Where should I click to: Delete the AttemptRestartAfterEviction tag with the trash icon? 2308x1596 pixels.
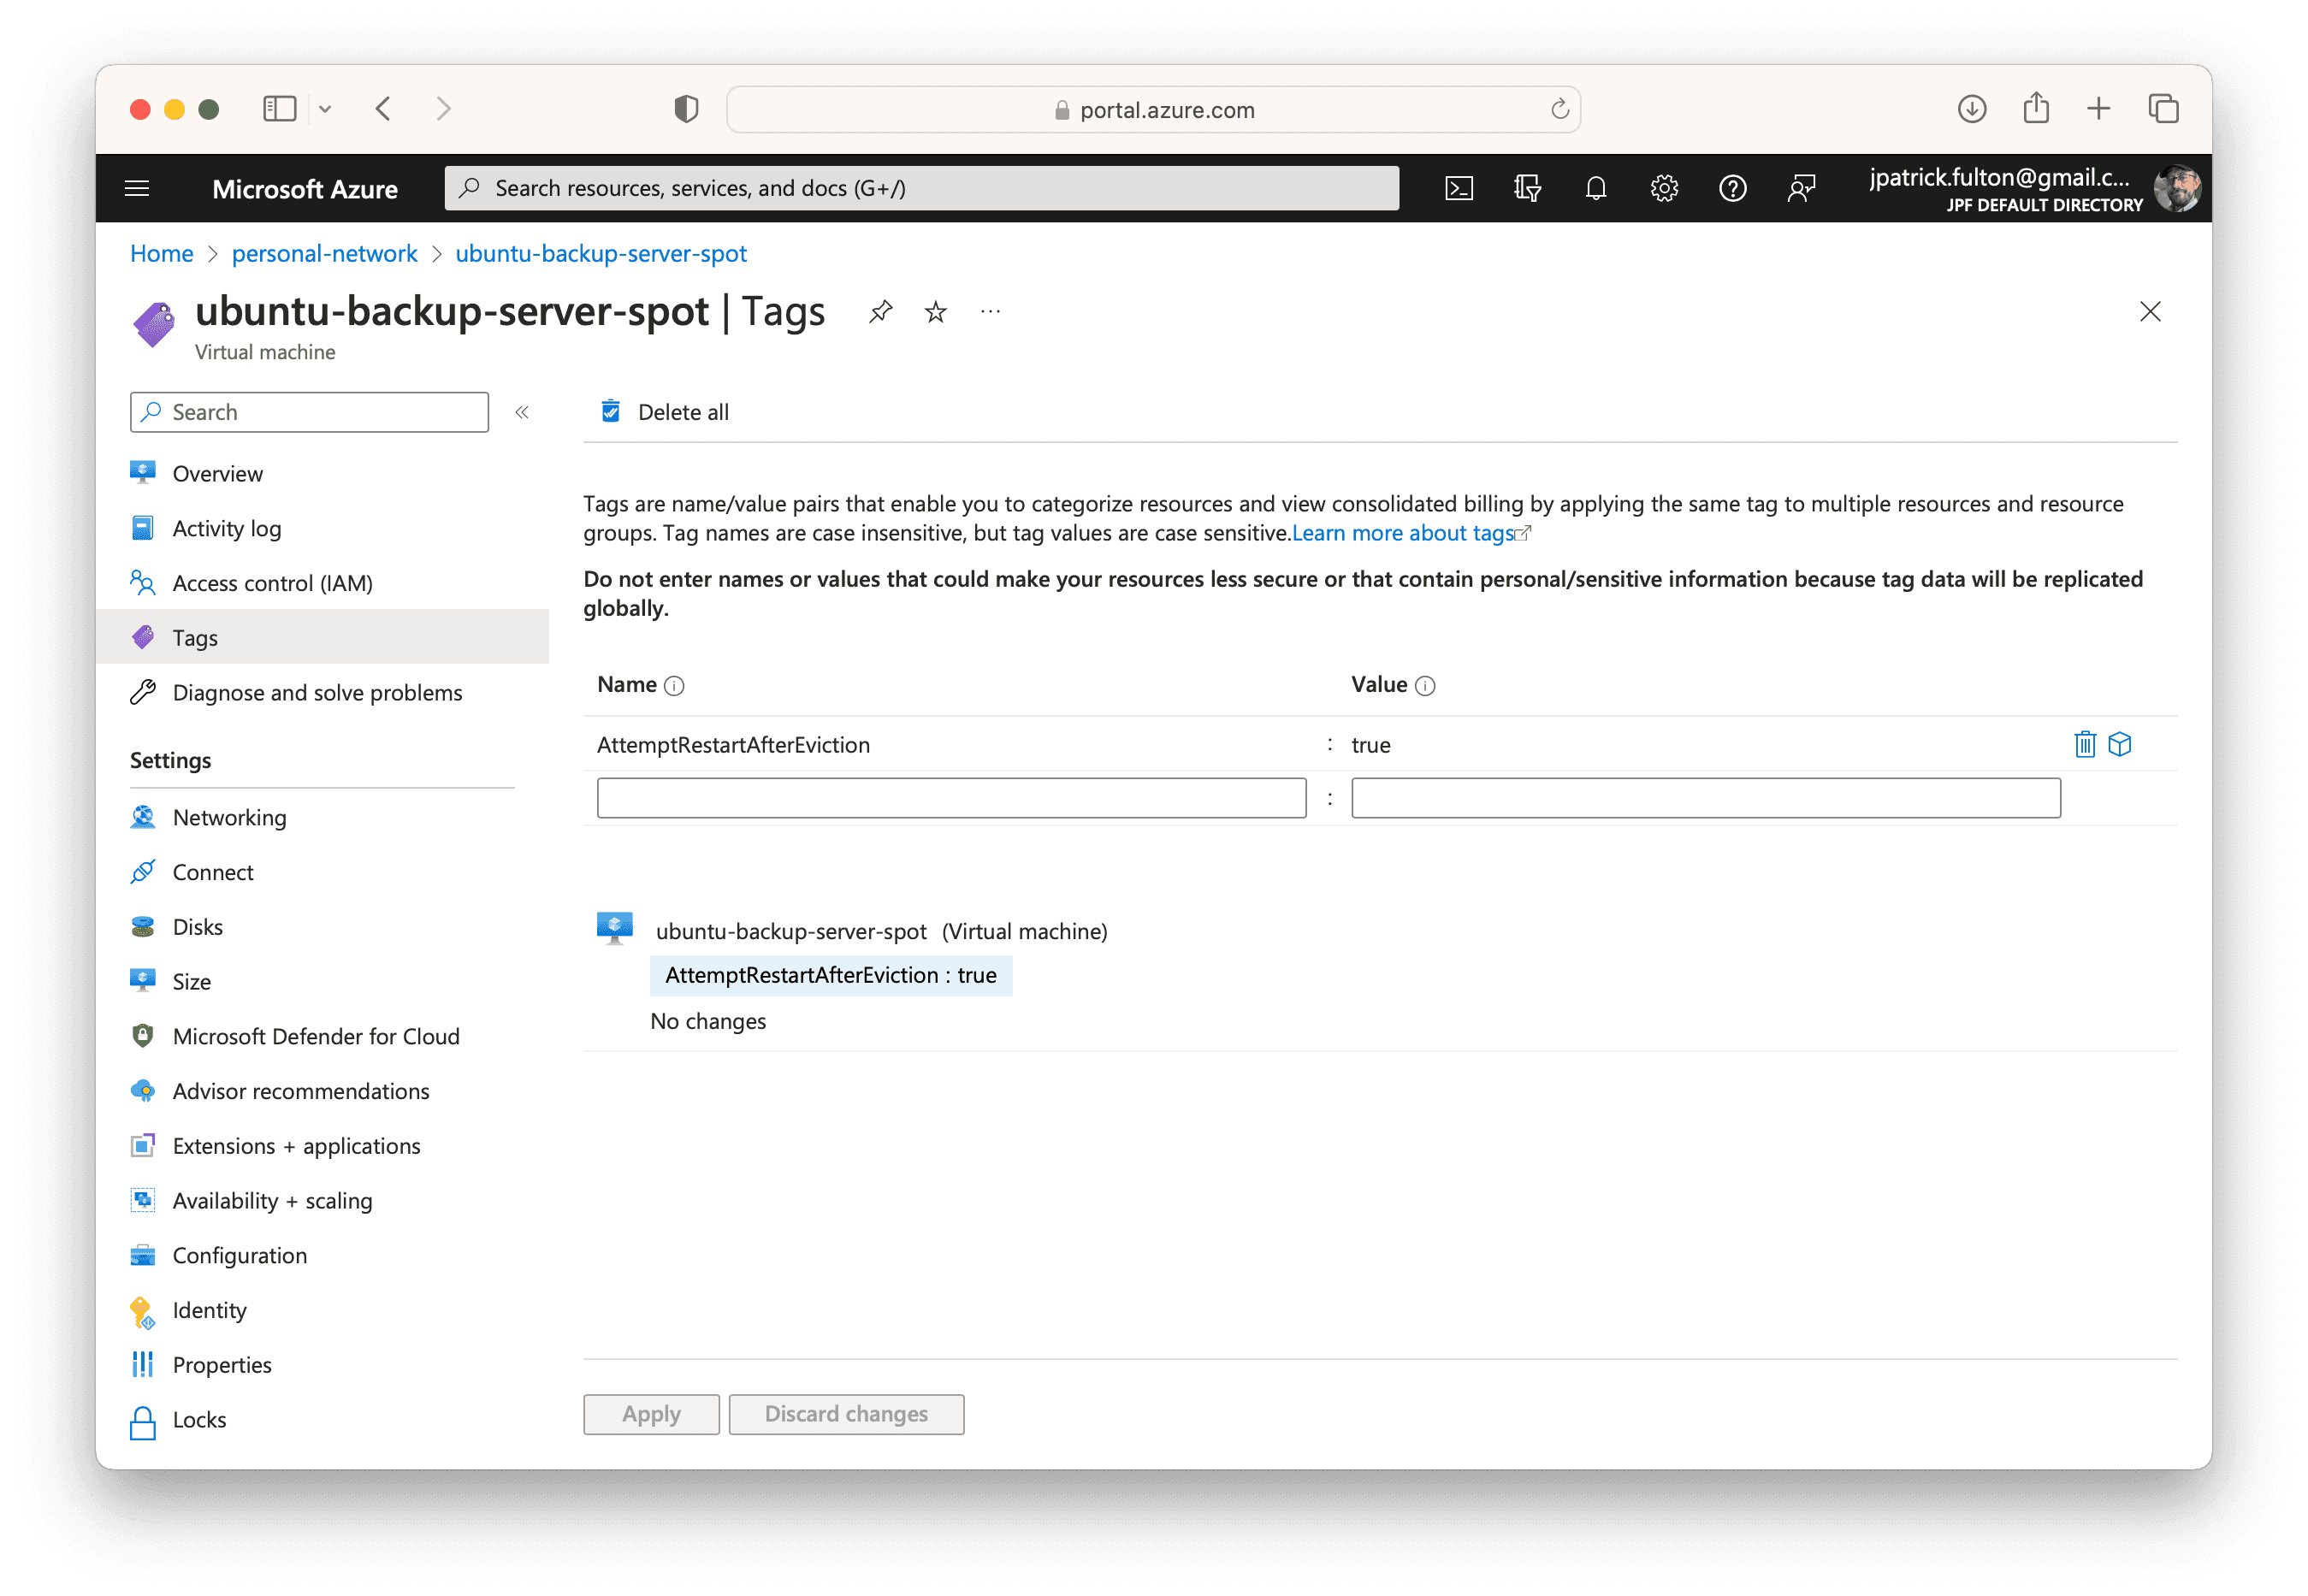2085,744
